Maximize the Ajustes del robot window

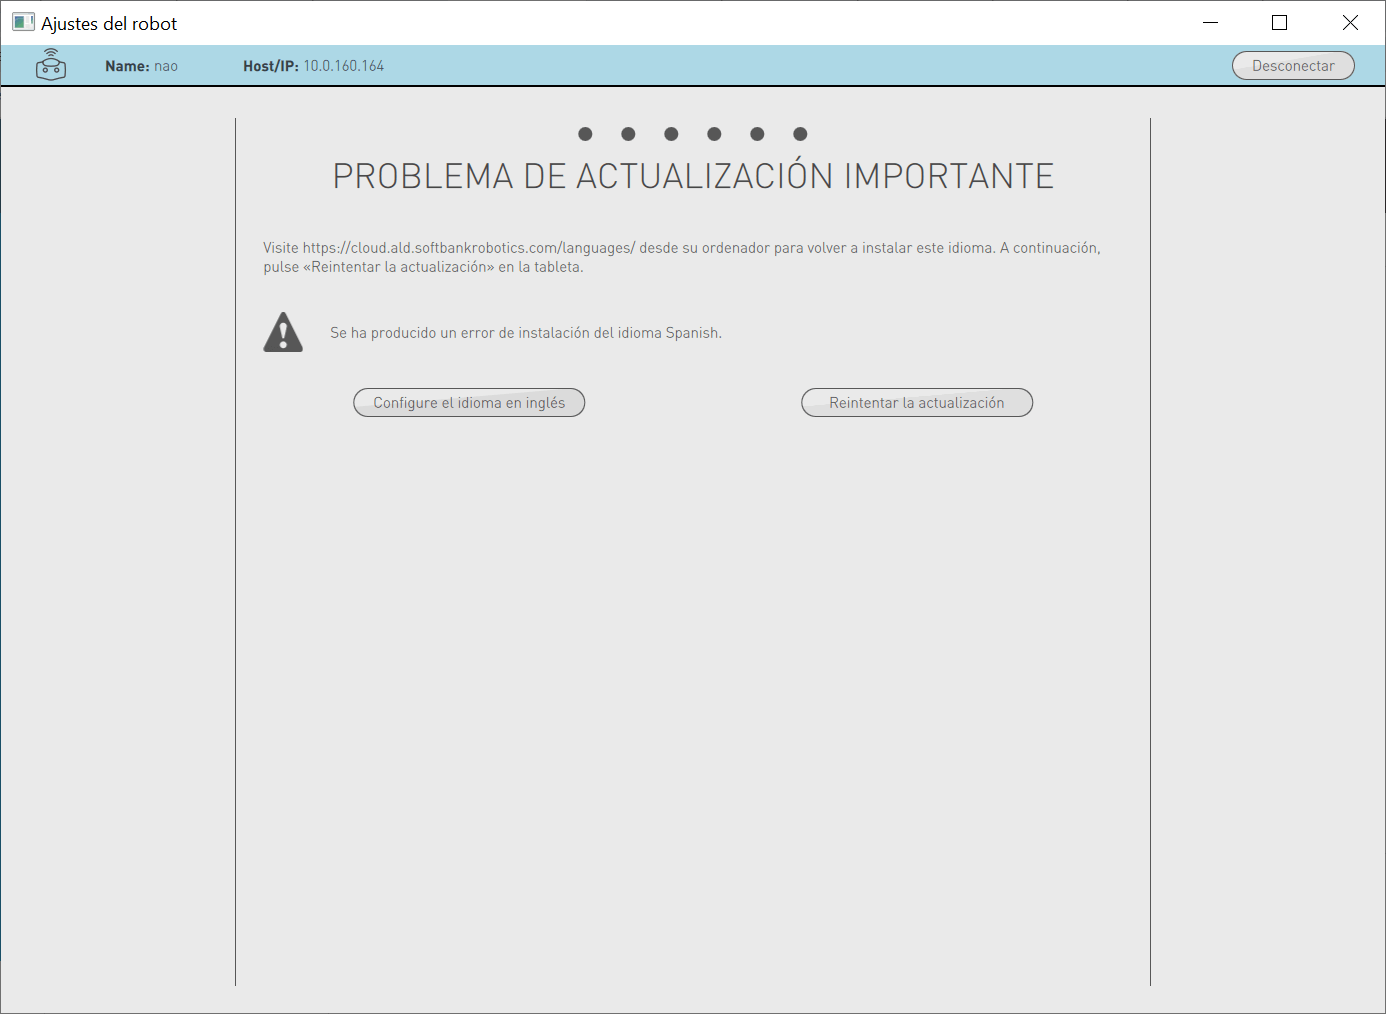[1279, 23]
